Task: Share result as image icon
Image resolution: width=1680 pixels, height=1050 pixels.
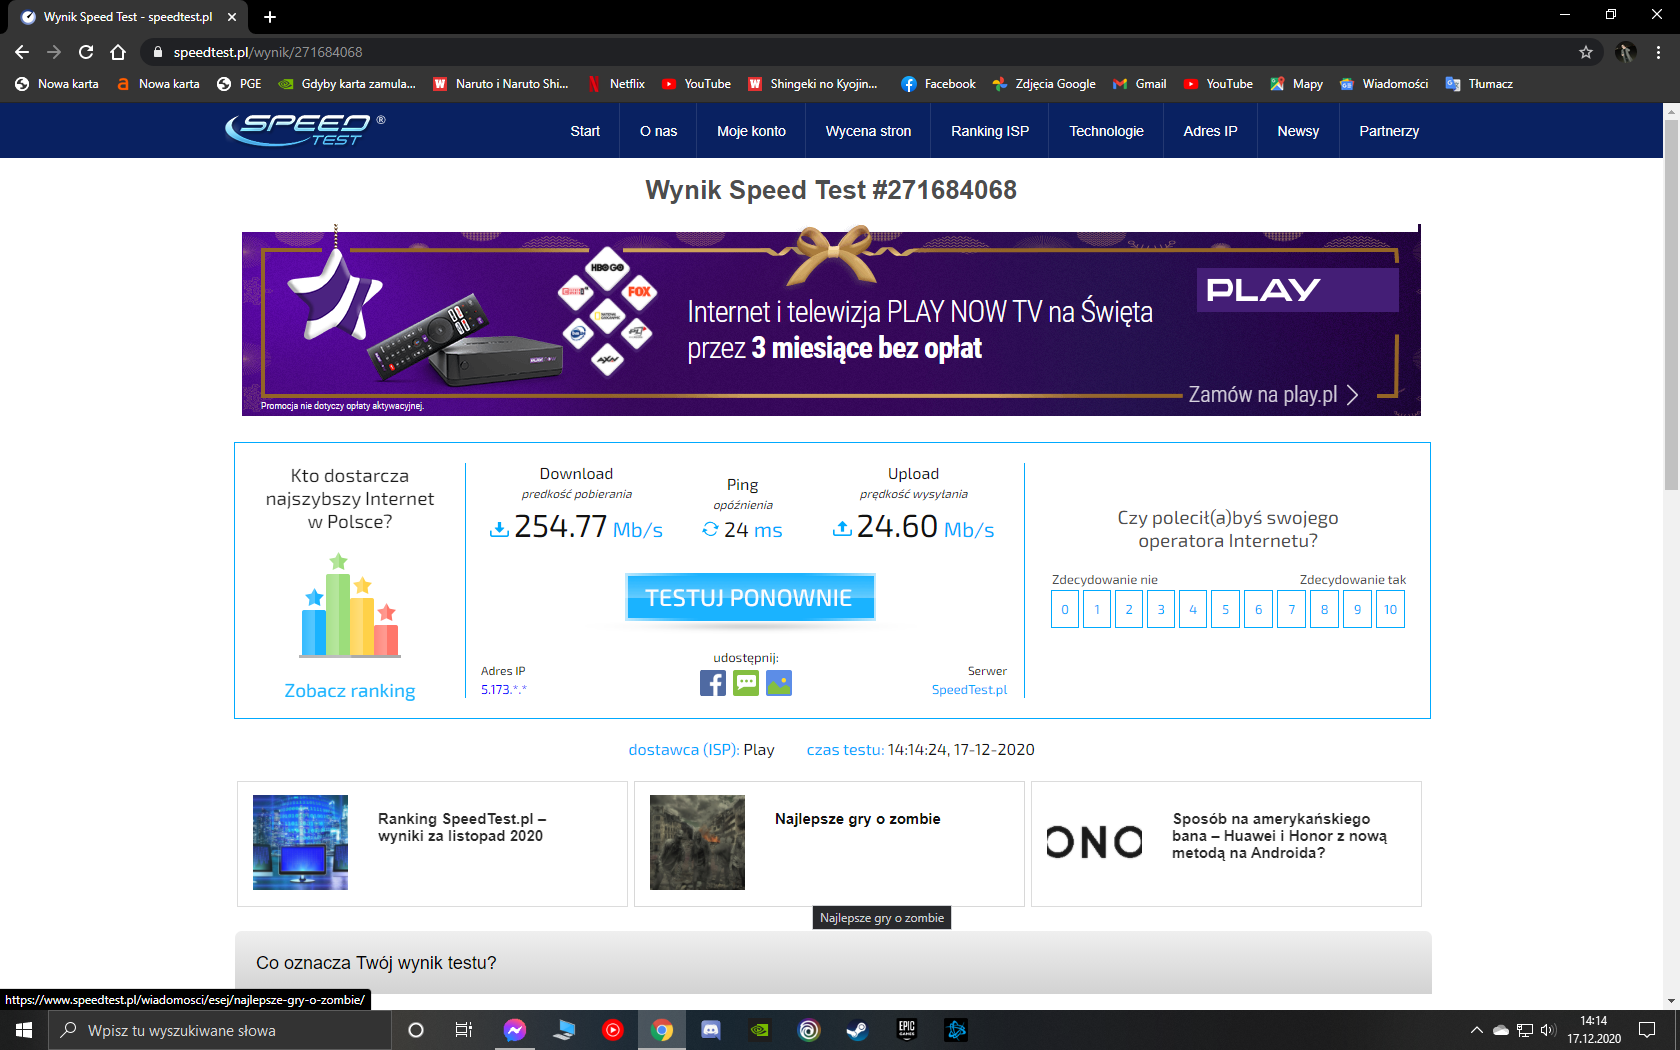Action: [x=779, y=683]
